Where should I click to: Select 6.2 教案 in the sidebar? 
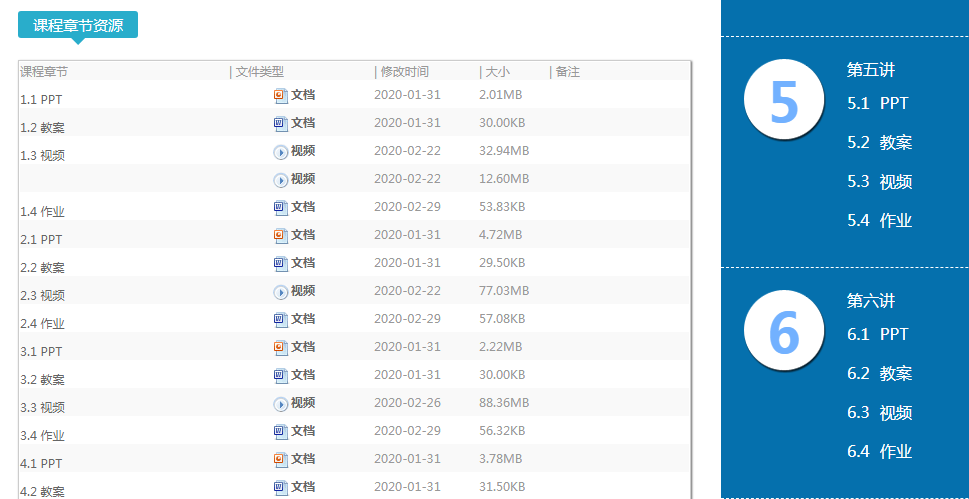coord(879,373)
